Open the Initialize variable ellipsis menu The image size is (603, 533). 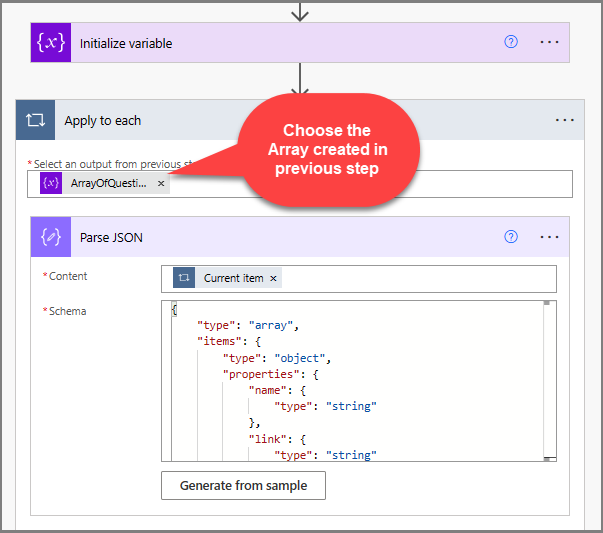pos(549,42)
